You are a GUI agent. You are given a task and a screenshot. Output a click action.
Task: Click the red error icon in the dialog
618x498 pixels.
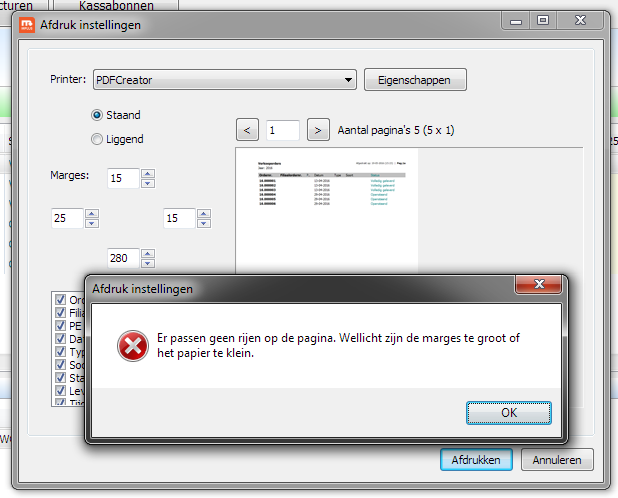pyautogui.click(x=133, y=346)
